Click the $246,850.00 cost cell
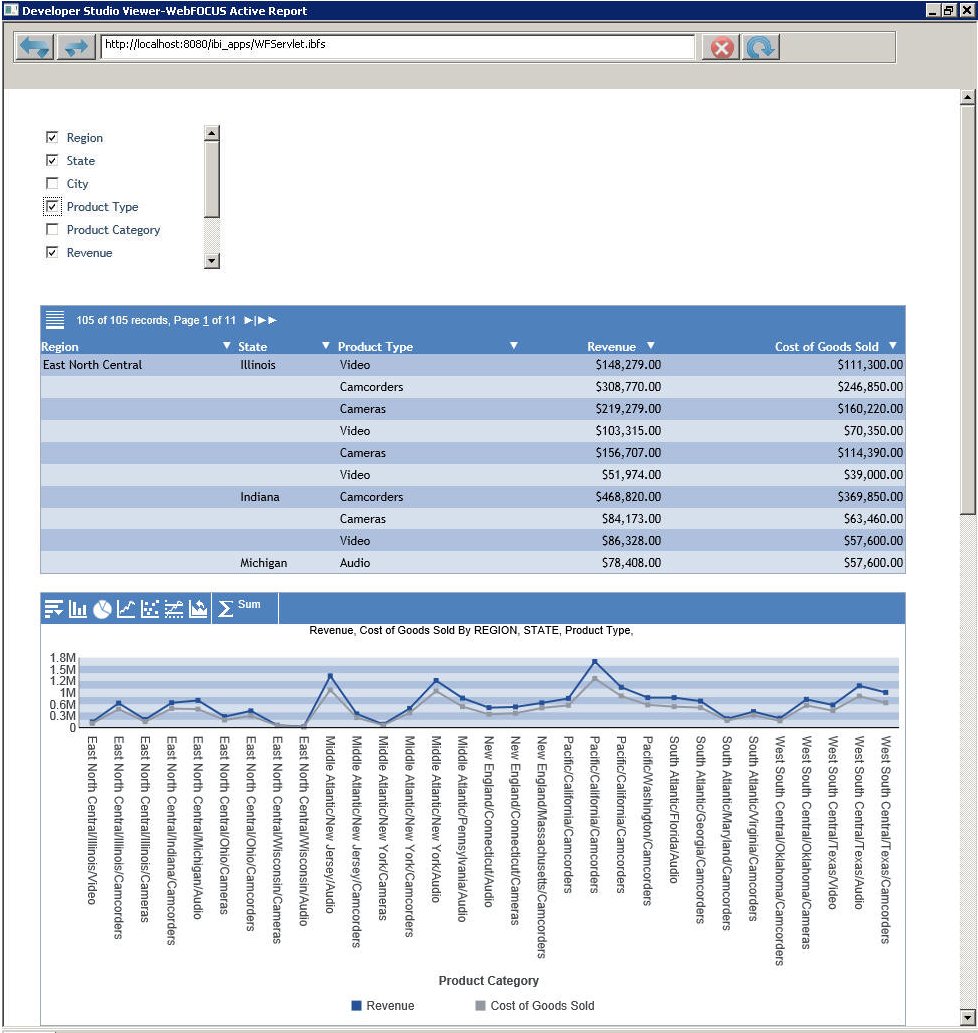Viewport: 978px width, 1033px height. pos(870,387)
